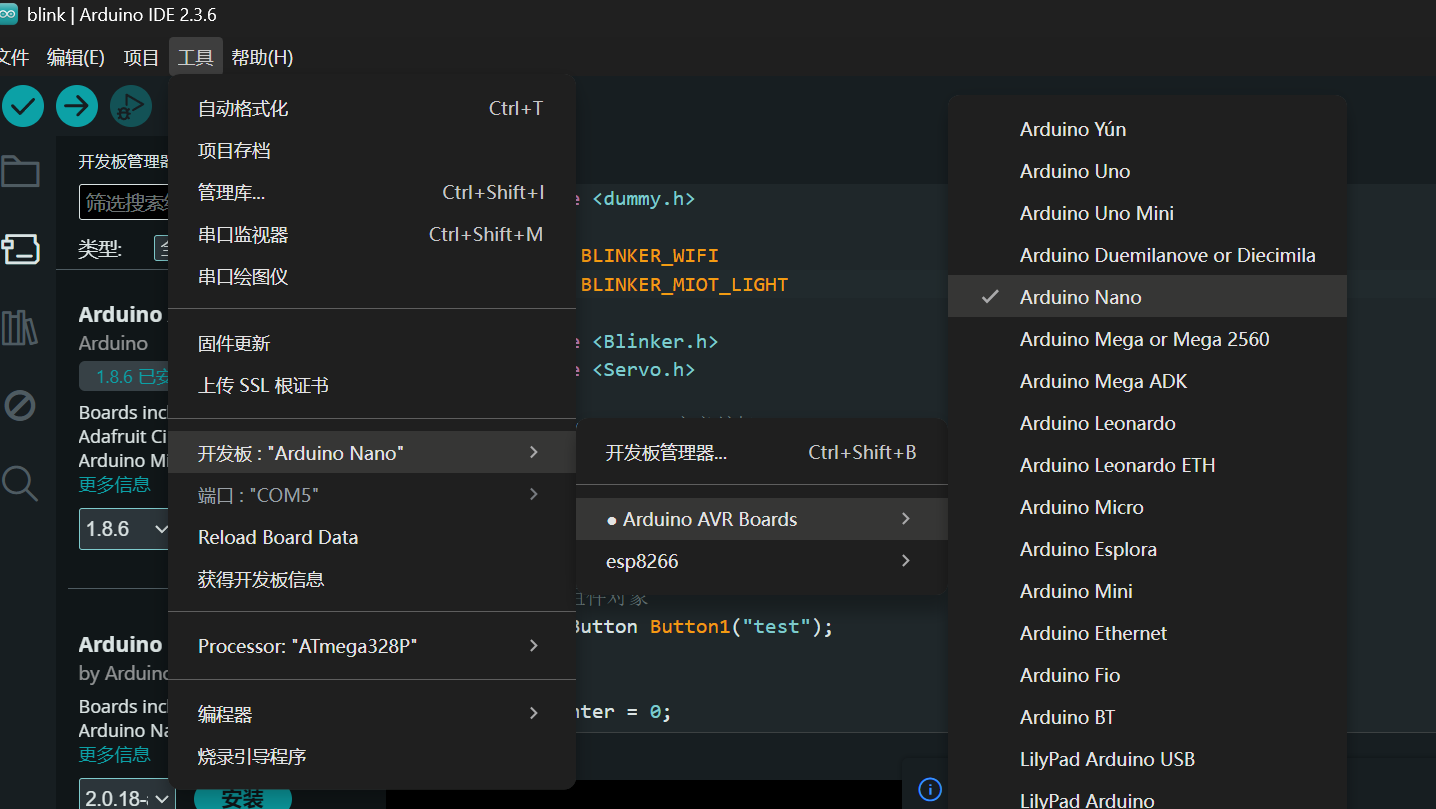Expand the Arduino AVR Boards submenu
The image size is (1436, 809).
click(x=761, y=519)
